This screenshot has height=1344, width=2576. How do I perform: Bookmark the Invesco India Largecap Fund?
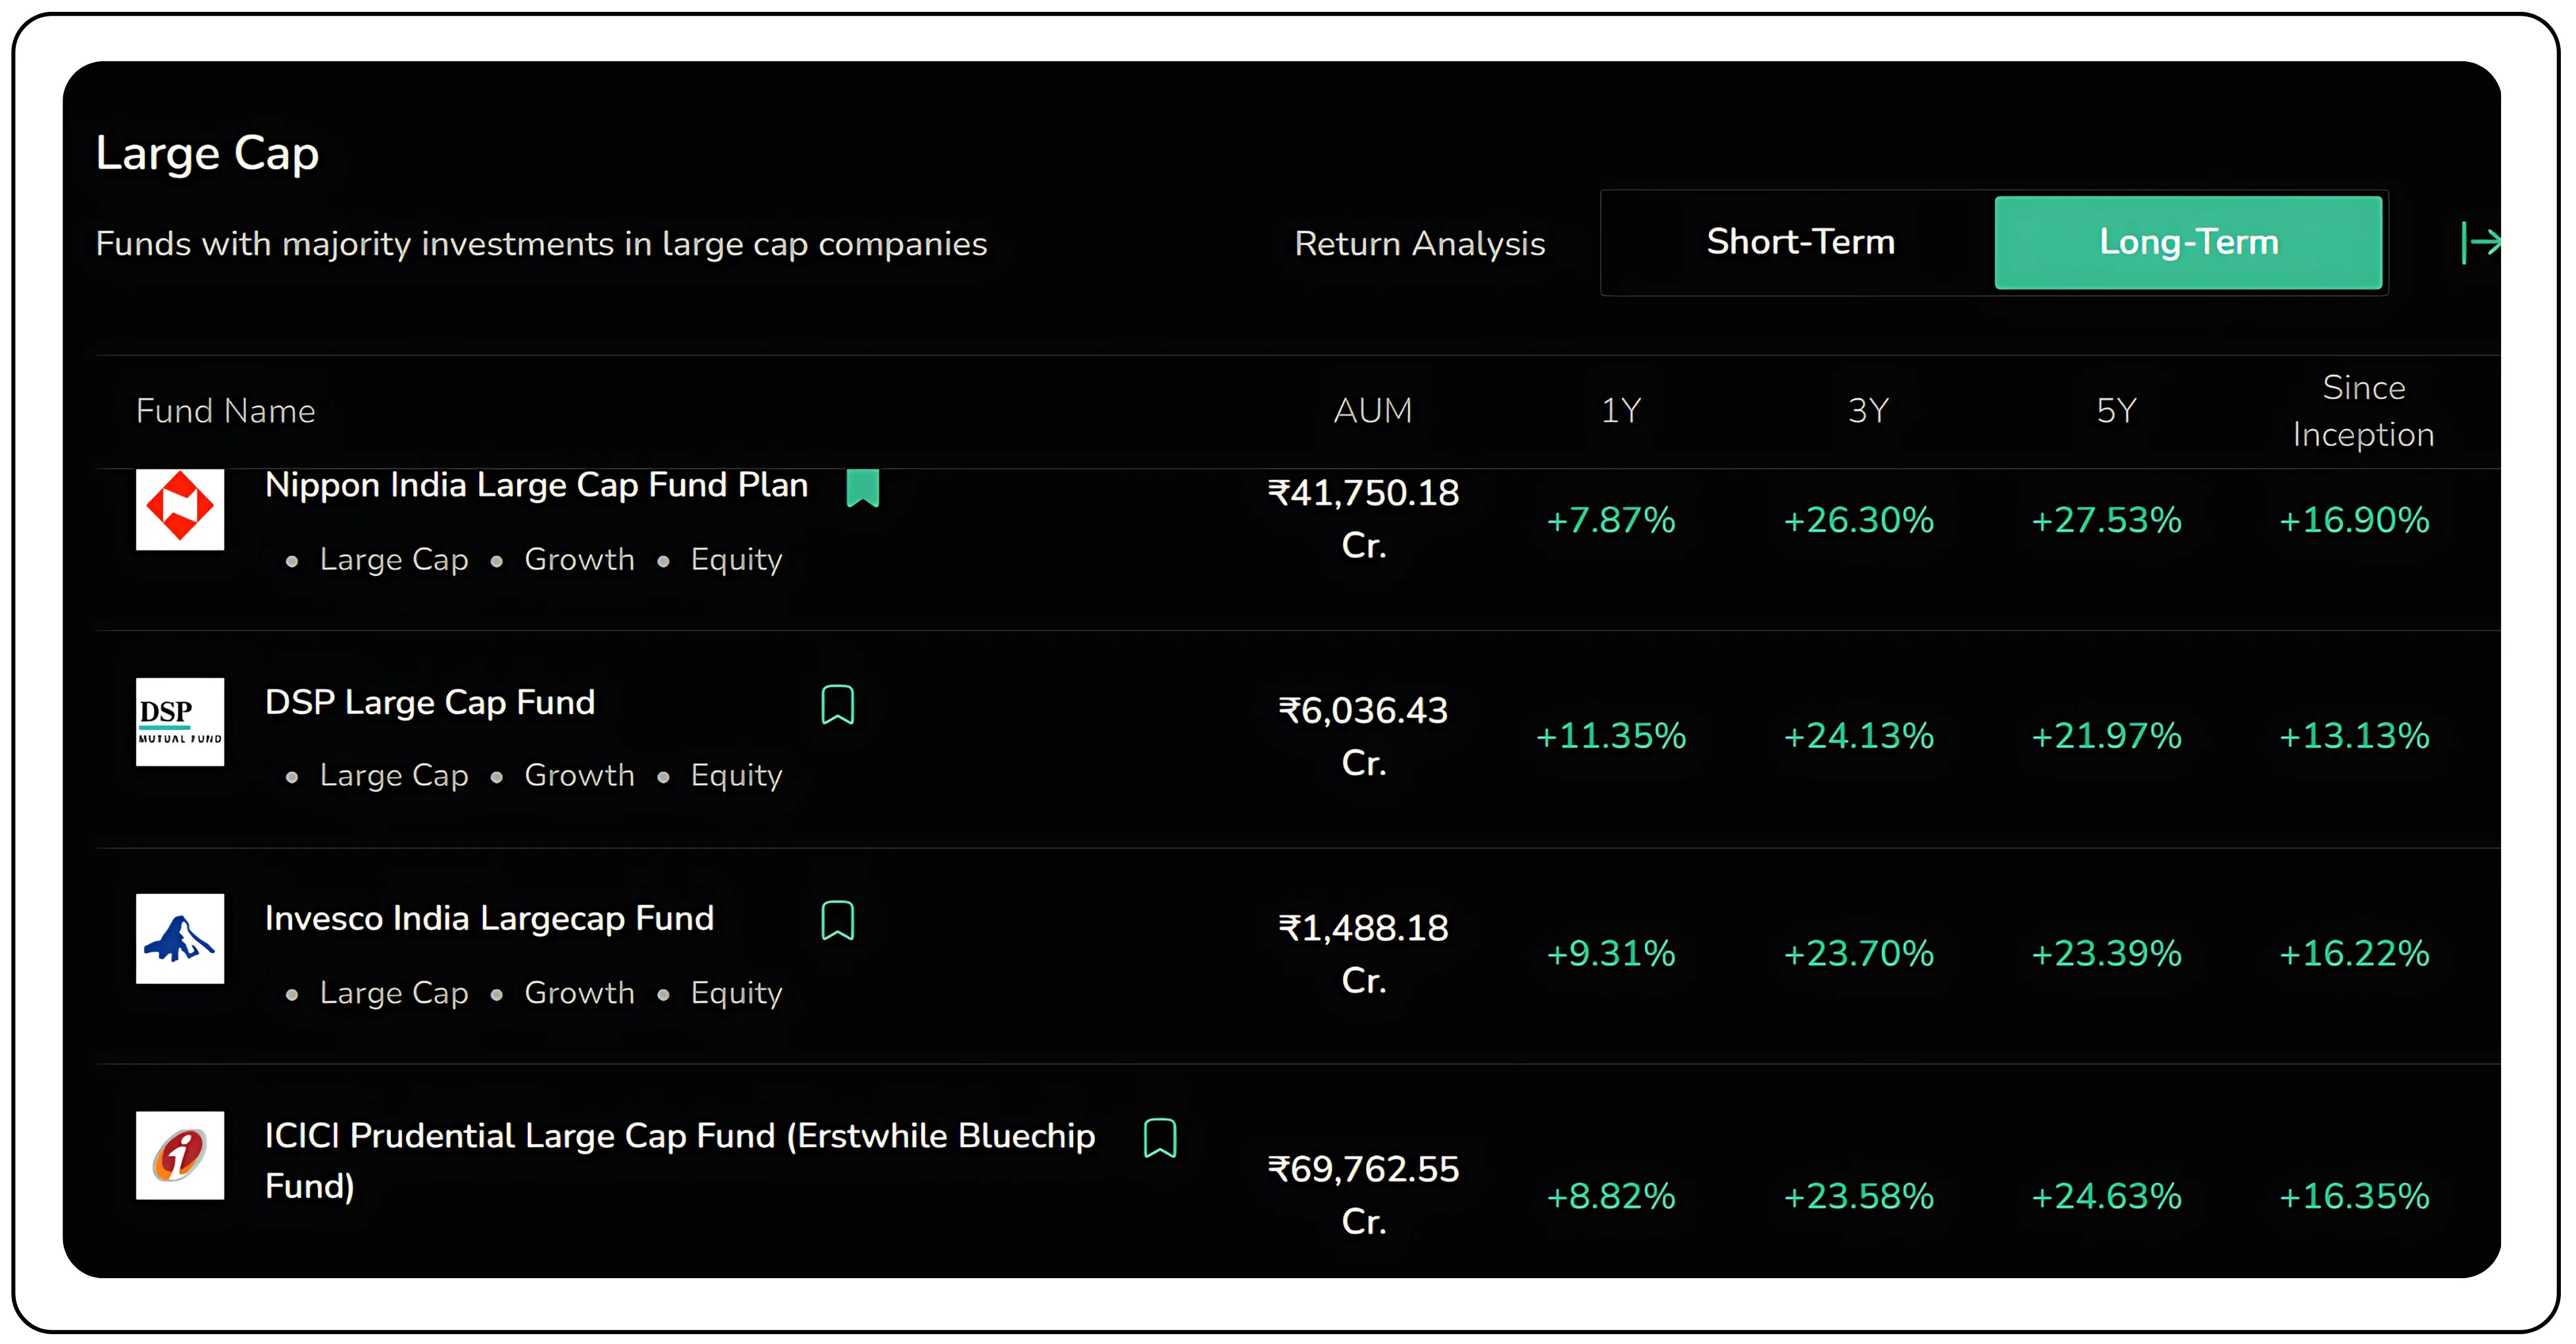pos(837,920)
